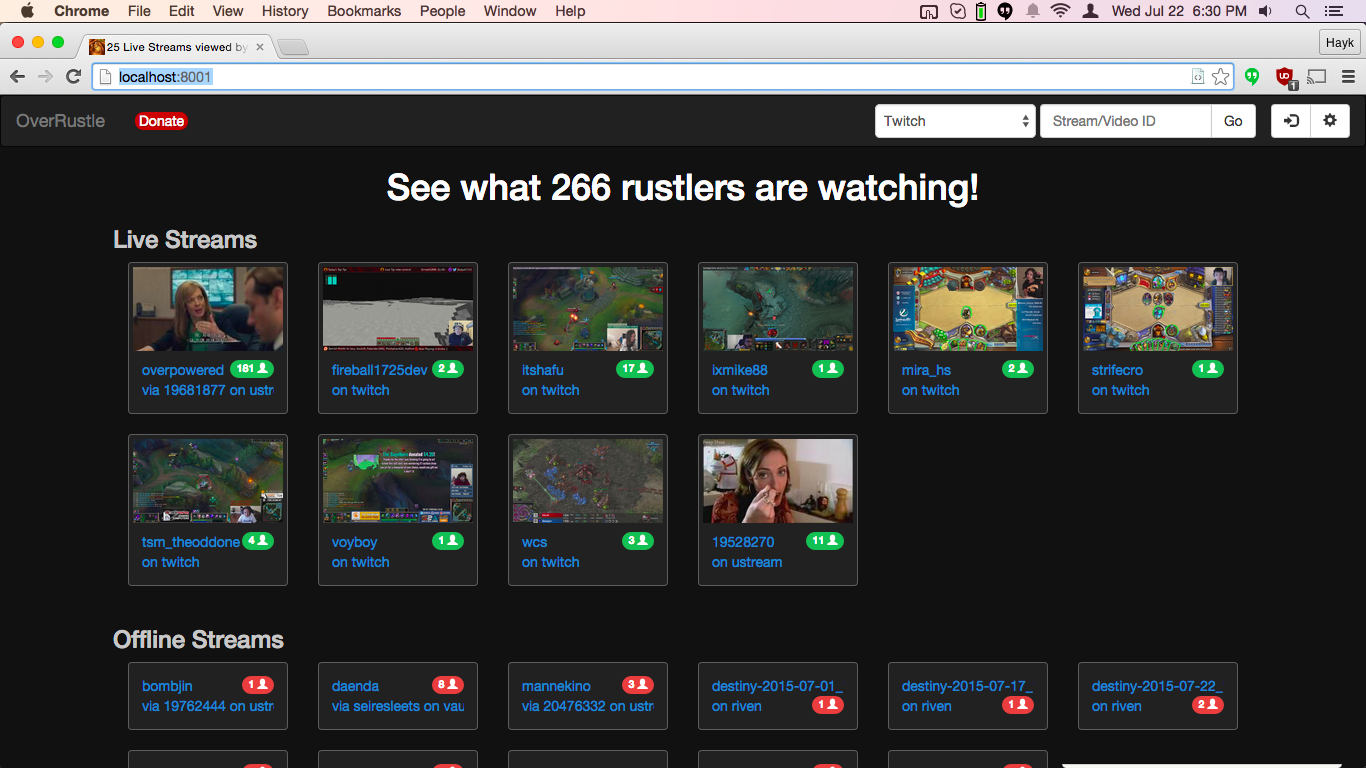Open Notification Center list icon
1366x768 pixels.
coord(1334,11)
